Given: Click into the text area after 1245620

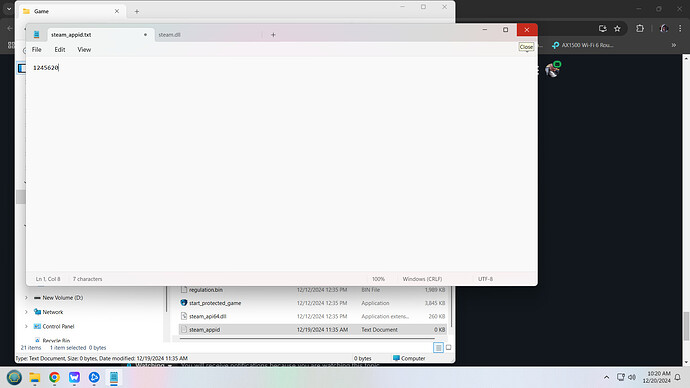Looking at the screenshot, I should click(59, 68).
